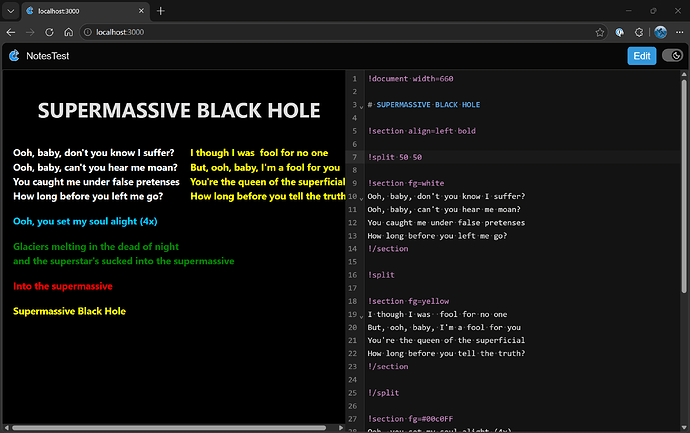Toggle the dark mode switch

pos(672,55)
